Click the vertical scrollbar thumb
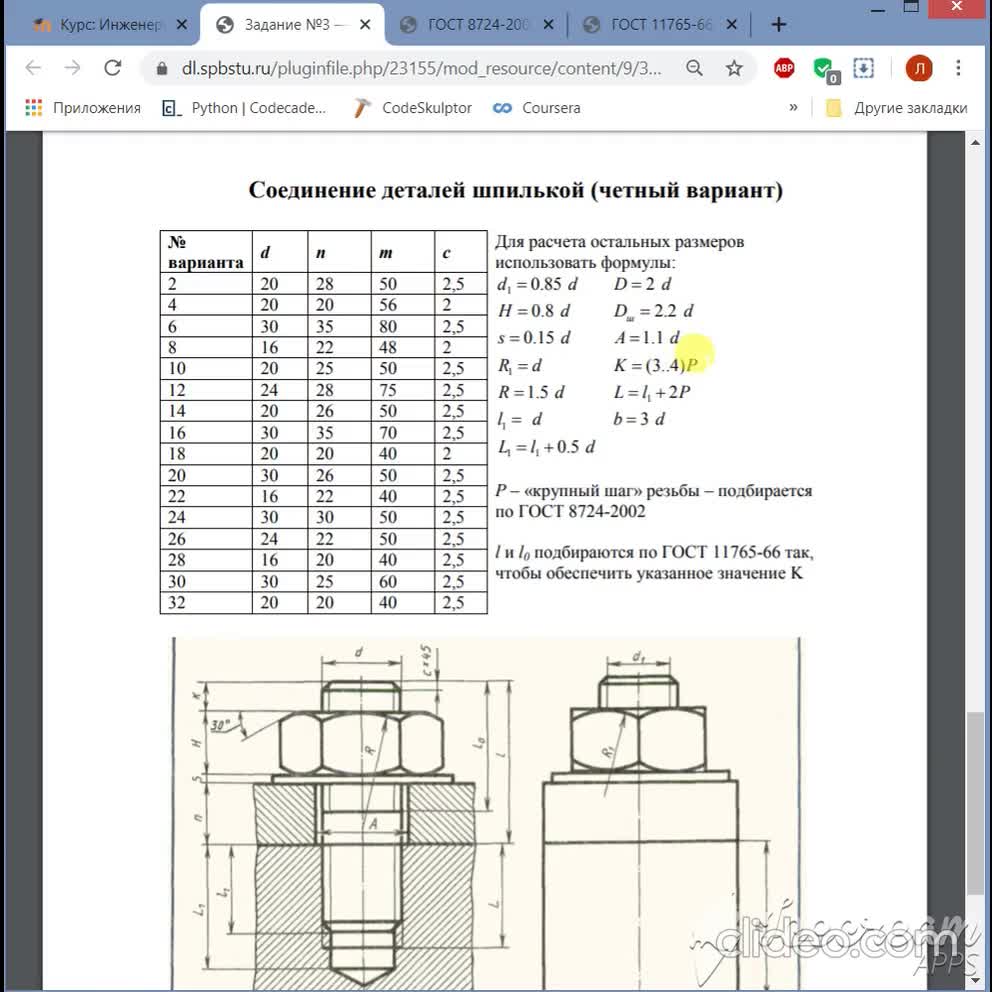 click(976, 803)
